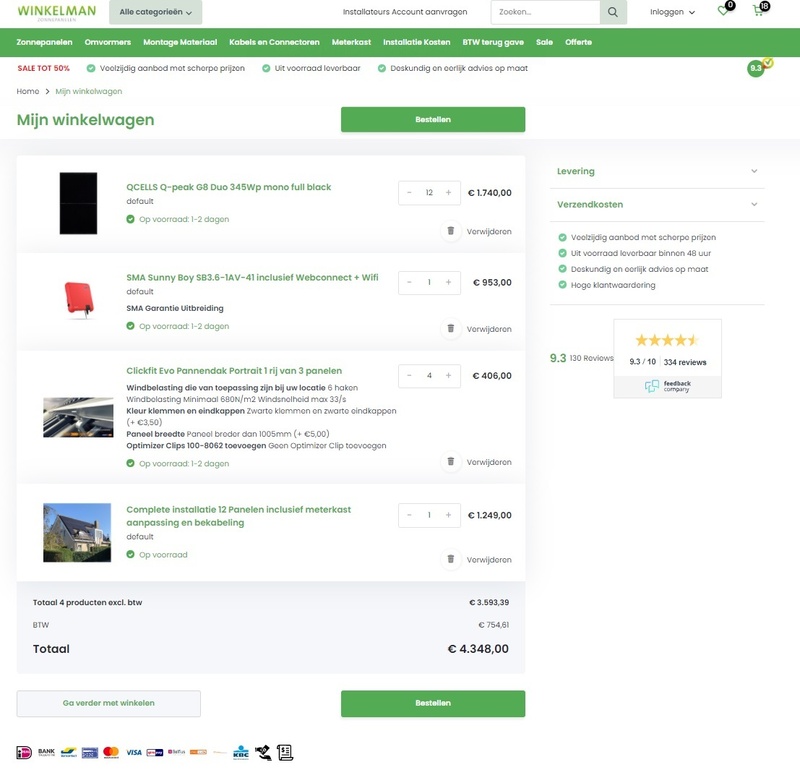Click the invoice payment icon
The height and width of the screenshot is (770, 800).
click(x=285, y=752)
